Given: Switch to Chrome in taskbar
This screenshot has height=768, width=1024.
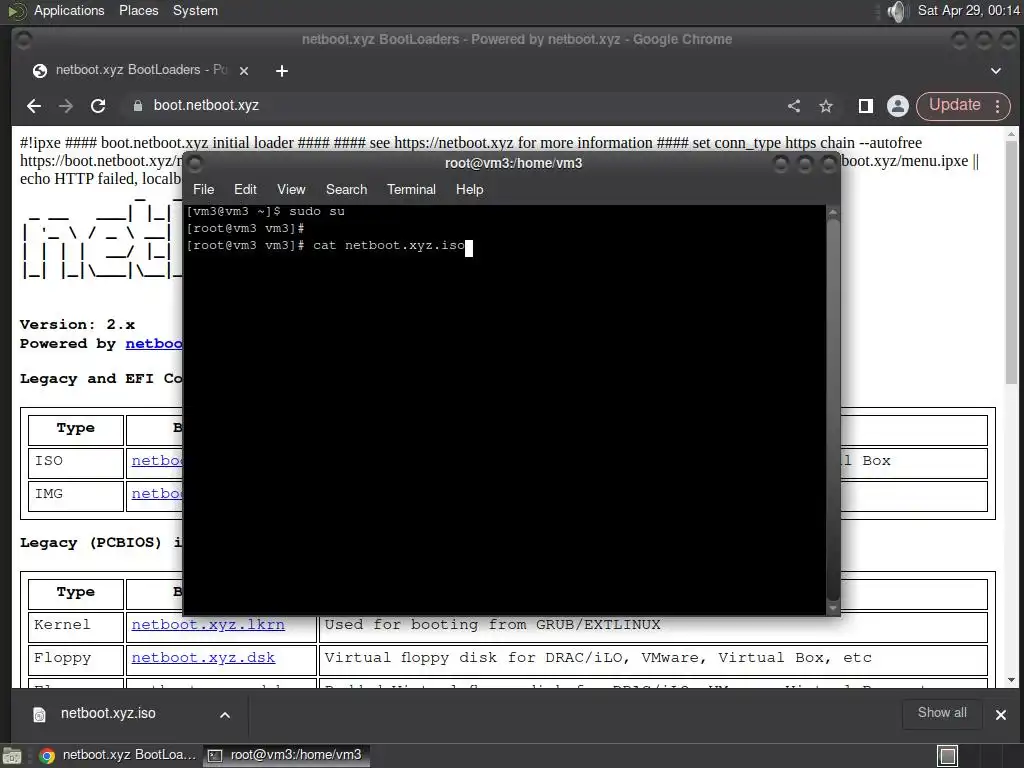Looking at the screenshot, I should click(x=118, y=755).
